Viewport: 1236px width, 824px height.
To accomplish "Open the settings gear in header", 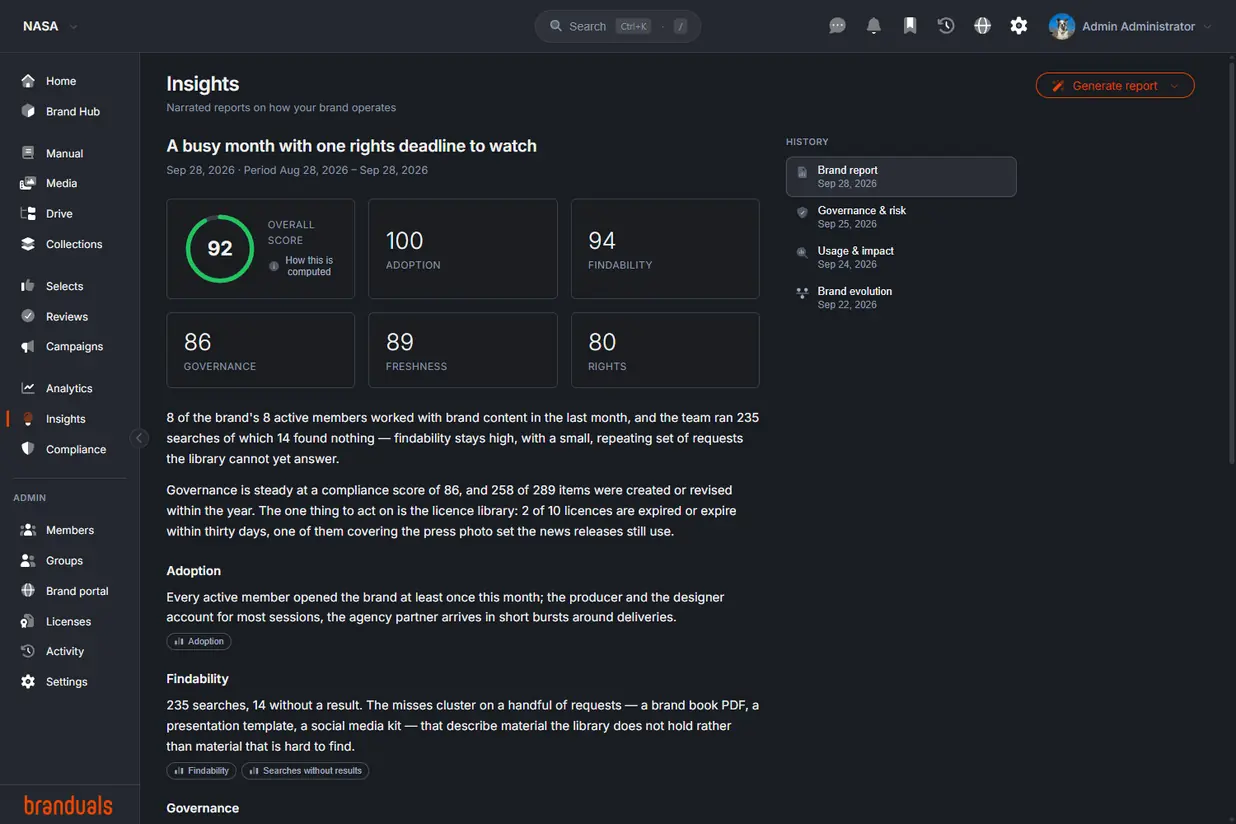I will pyautogui.click(x=1019, y=26).
